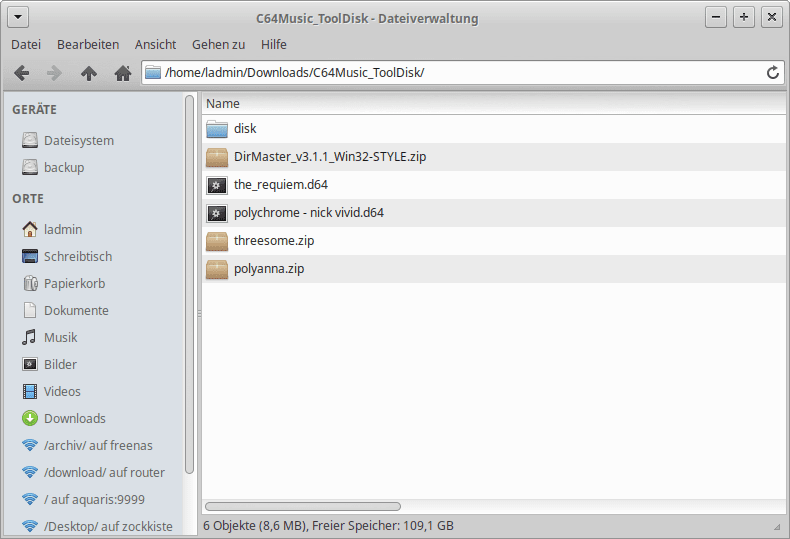Go forward with the right arrow

point(54,74)
